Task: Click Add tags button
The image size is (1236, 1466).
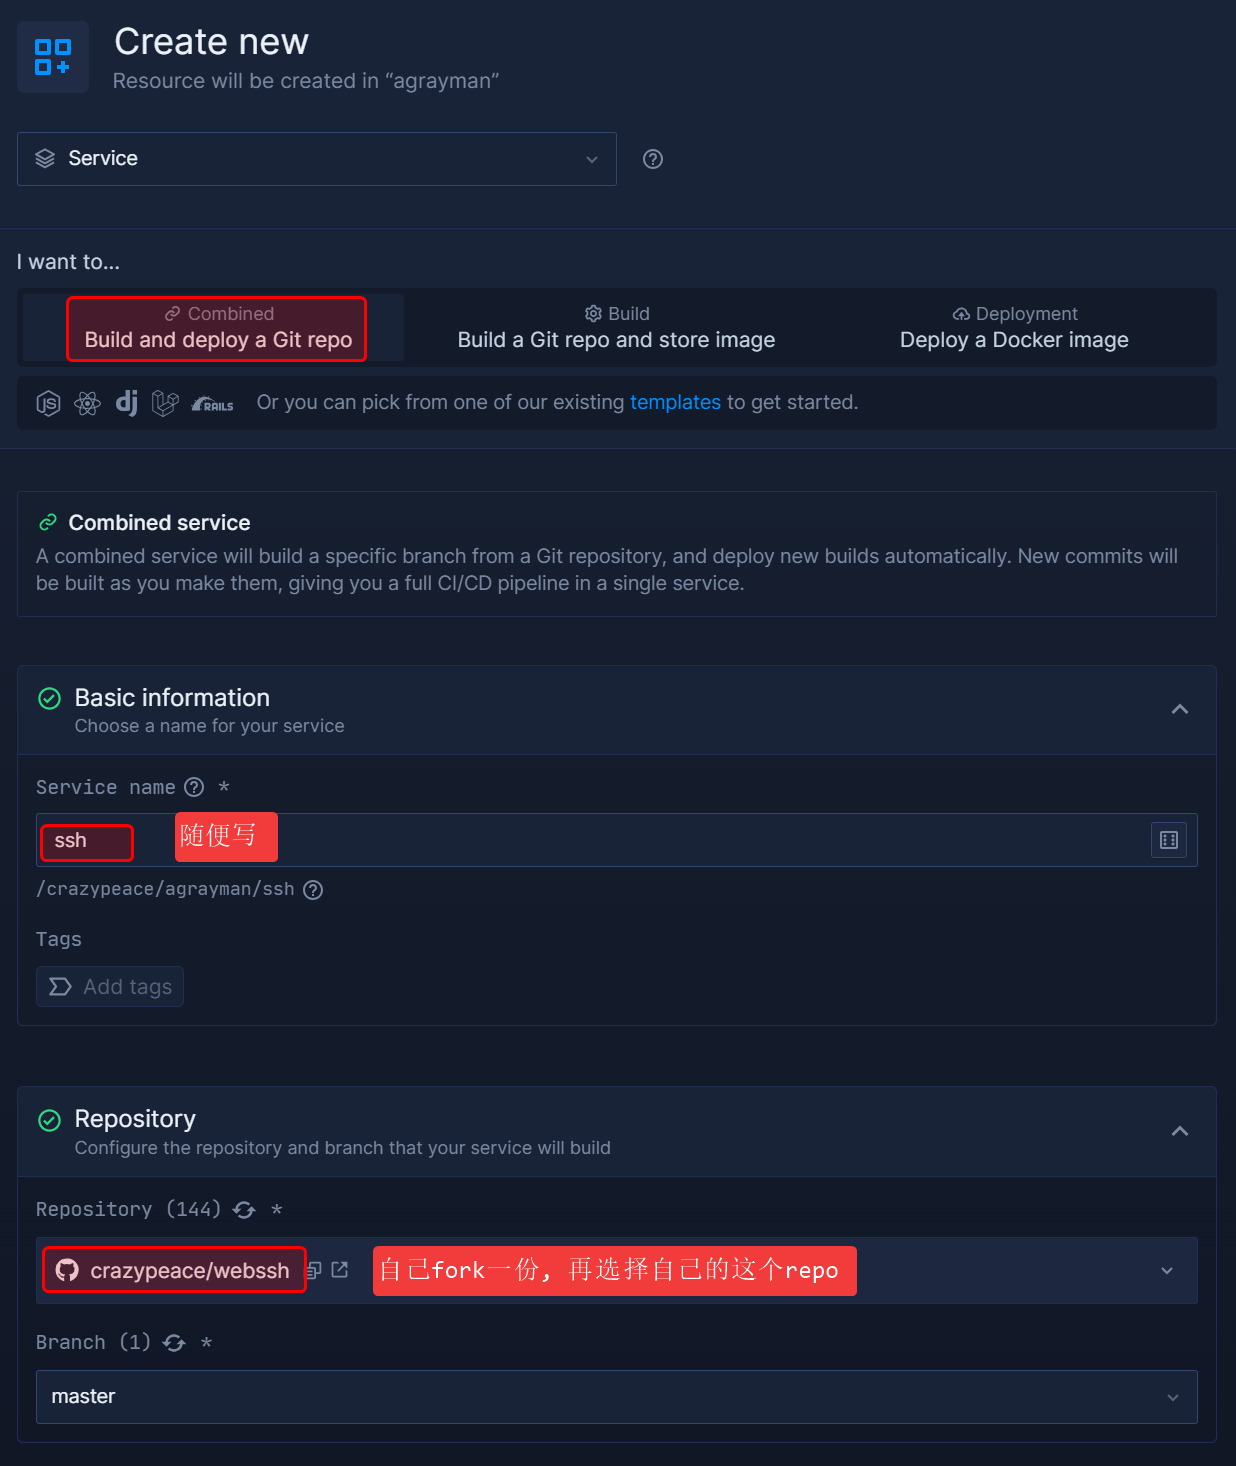Action: tap(110, 986)
